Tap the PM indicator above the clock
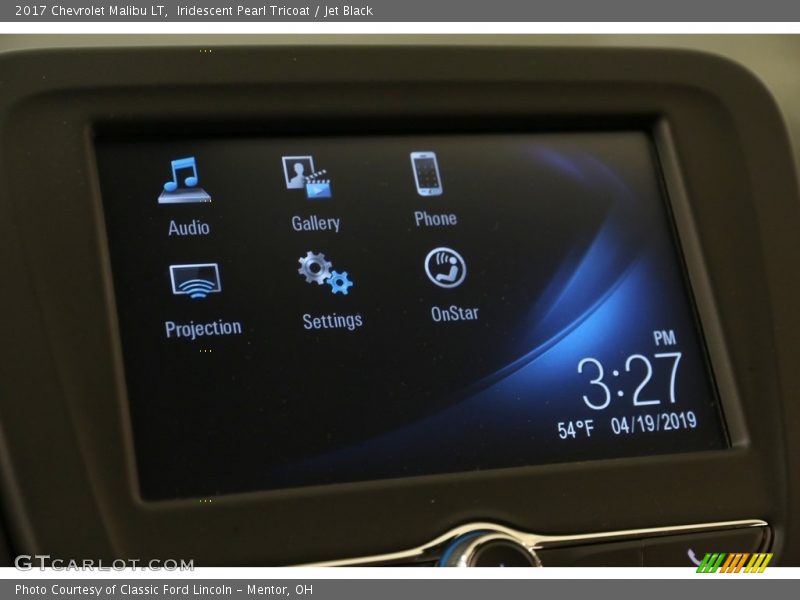800x600 pixels. pos(664,338)
